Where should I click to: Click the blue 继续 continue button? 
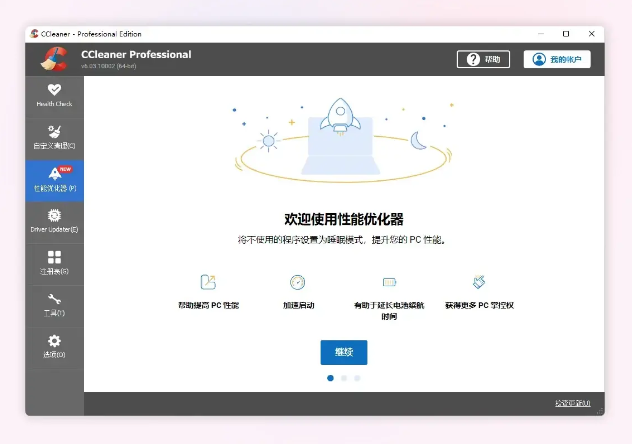(x=344, y=352)
